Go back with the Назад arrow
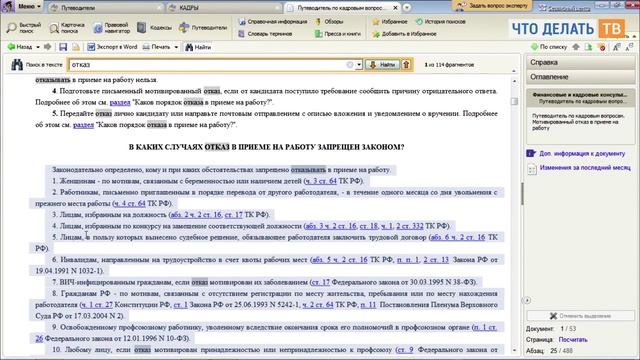This screenshot has height=360, width=640. [20, 47]
